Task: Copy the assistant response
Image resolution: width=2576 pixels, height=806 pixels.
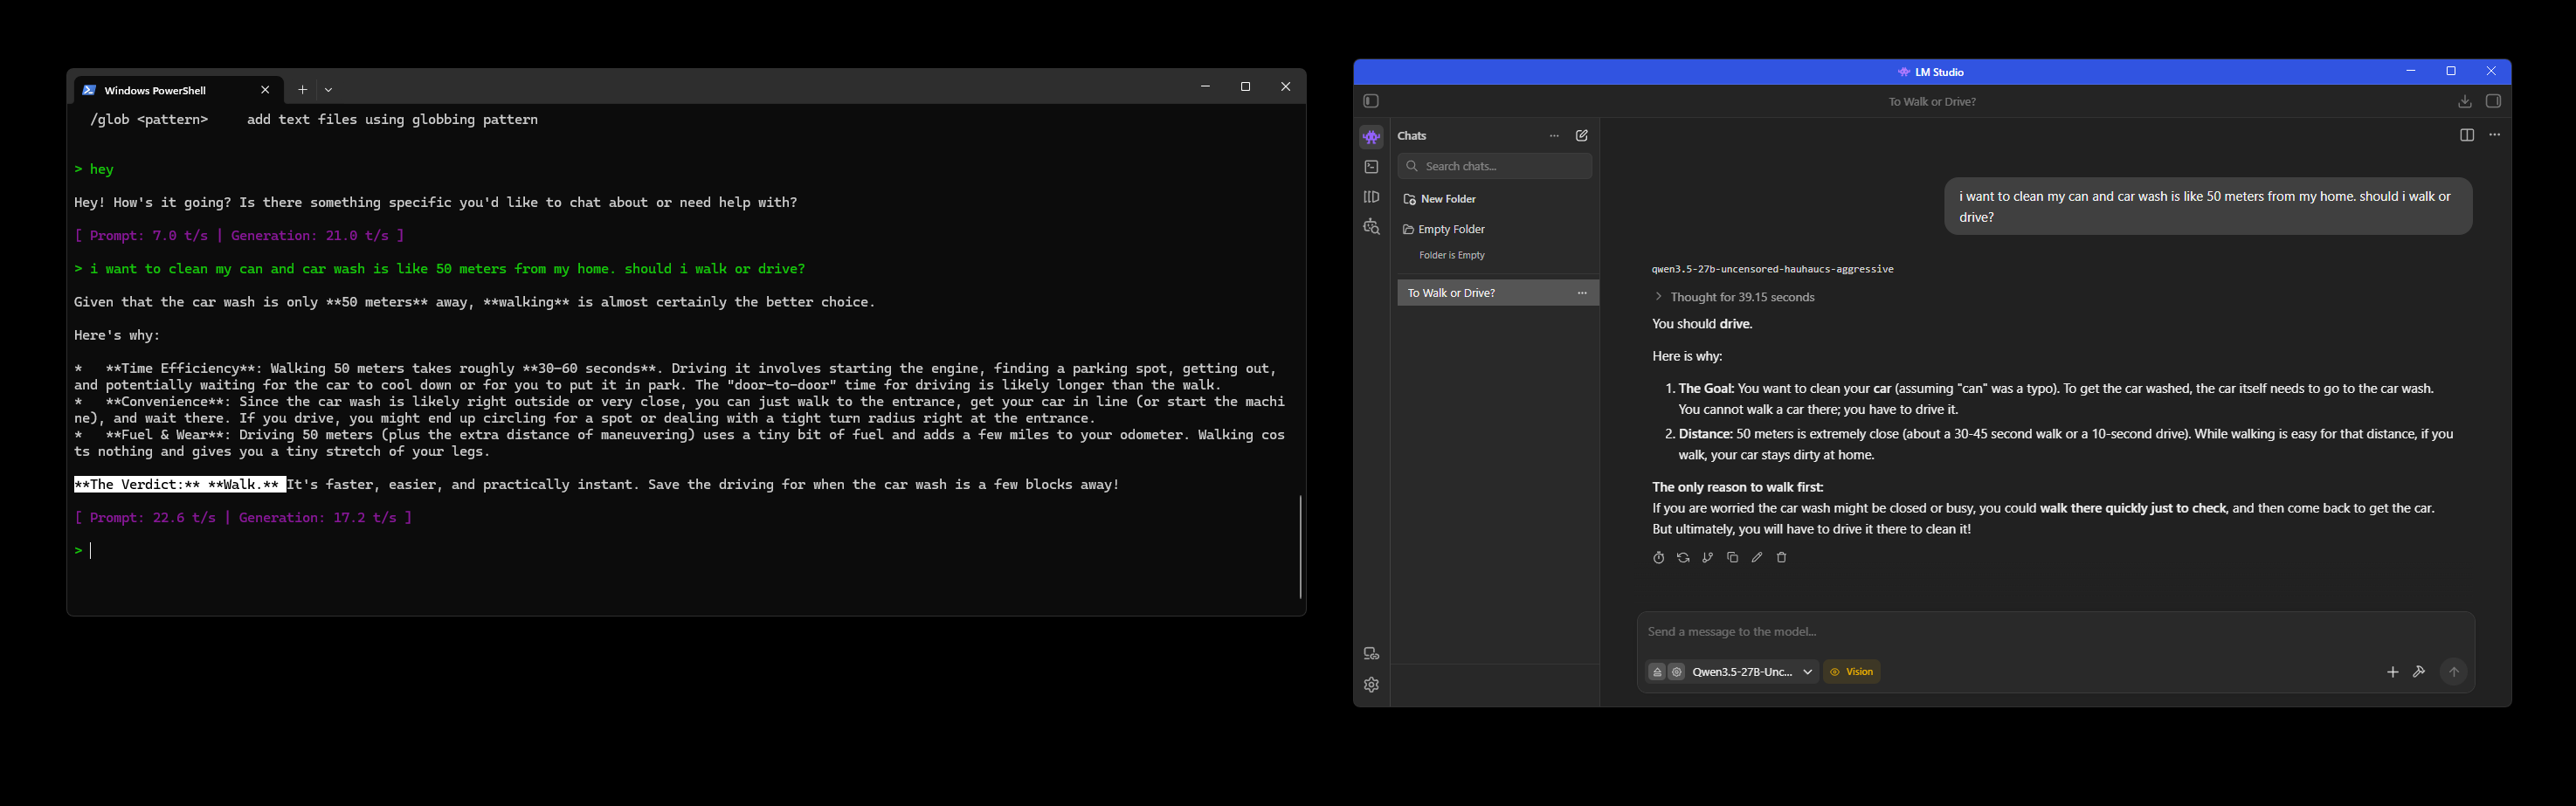Action: click(1733, 558)
